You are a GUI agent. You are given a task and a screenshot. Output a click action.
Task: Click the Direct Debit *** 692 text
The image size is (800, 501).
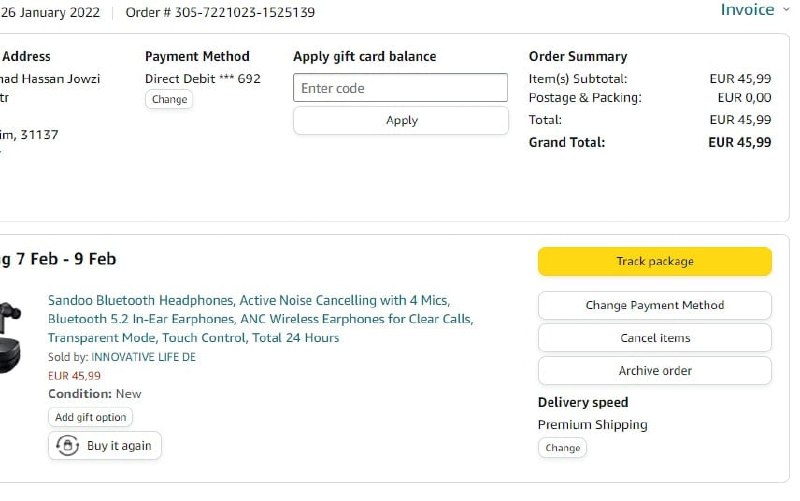[x=203, y=78]
